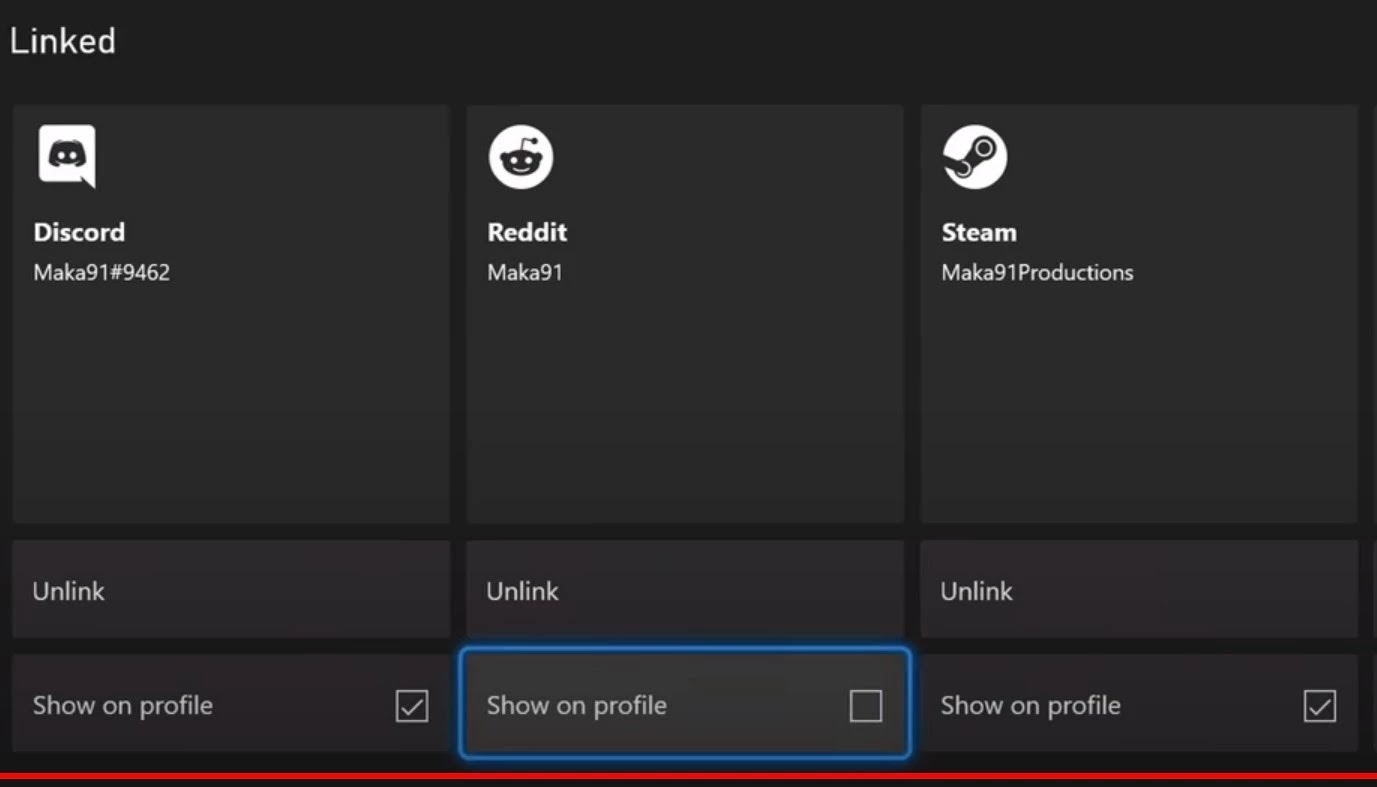
Task: Check Show on profile for Reddit
Action: coord(866,706)
